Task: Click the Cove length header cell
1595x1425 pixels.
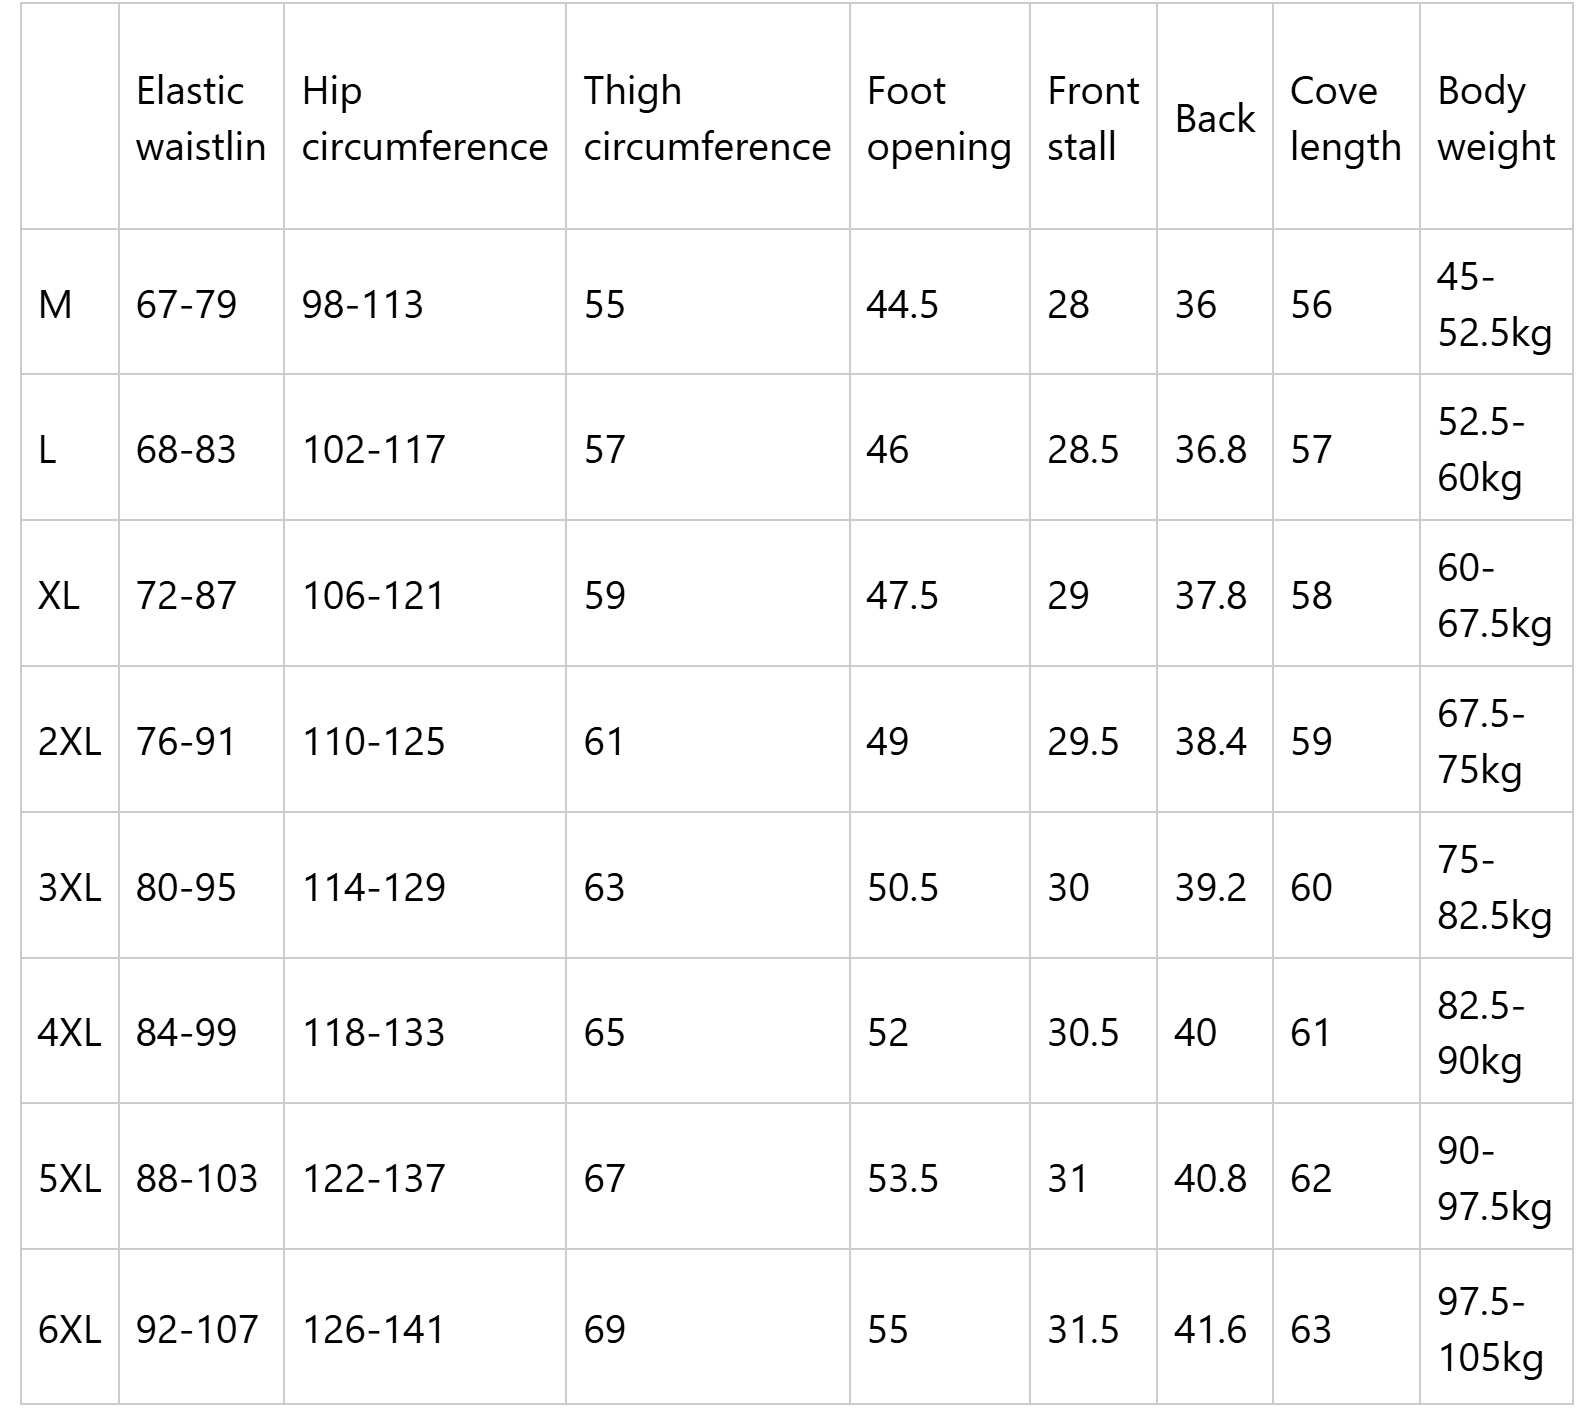Action: 1345,118
